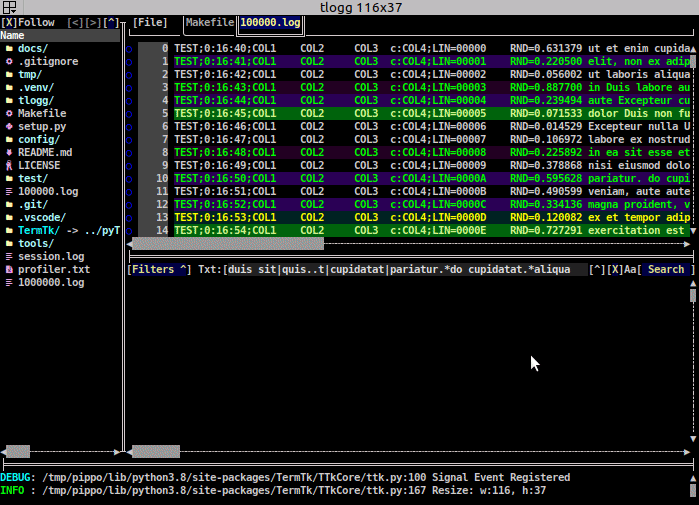Screen dimensions: 699x505
Task: Click the Makefile gear icon in file tree
Action: pyautogui.click(x=9, y=113)
